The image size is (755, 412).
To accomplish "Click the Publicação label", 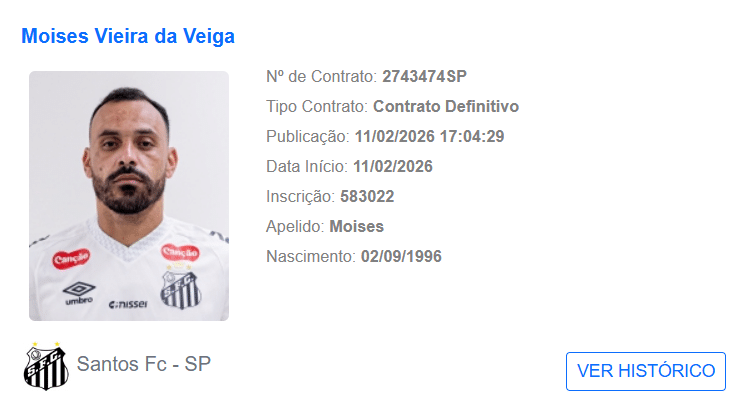I will point(308,137).
